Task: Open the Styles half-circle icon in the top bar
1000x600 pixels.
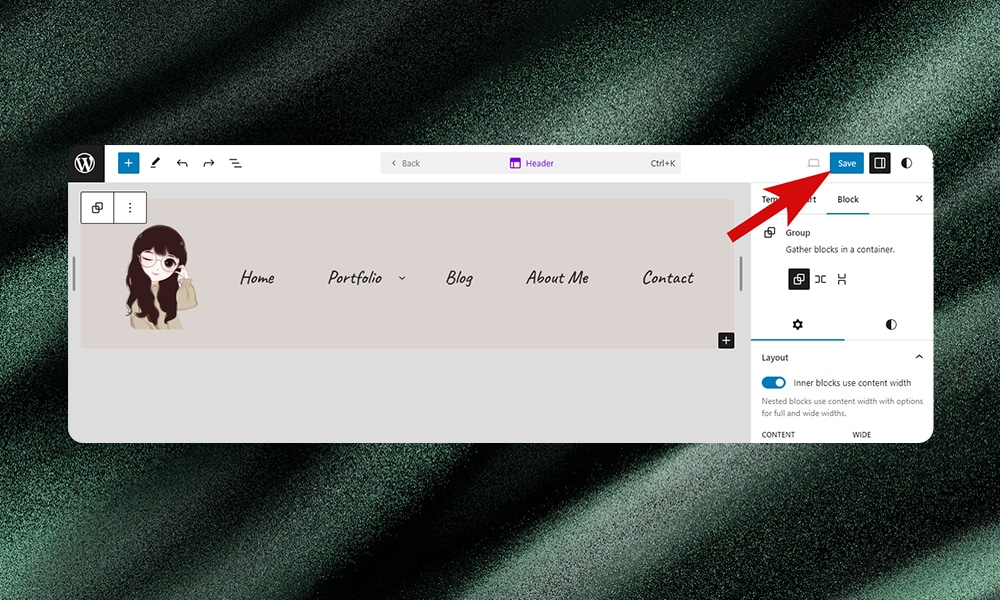Action: point(906,162)
